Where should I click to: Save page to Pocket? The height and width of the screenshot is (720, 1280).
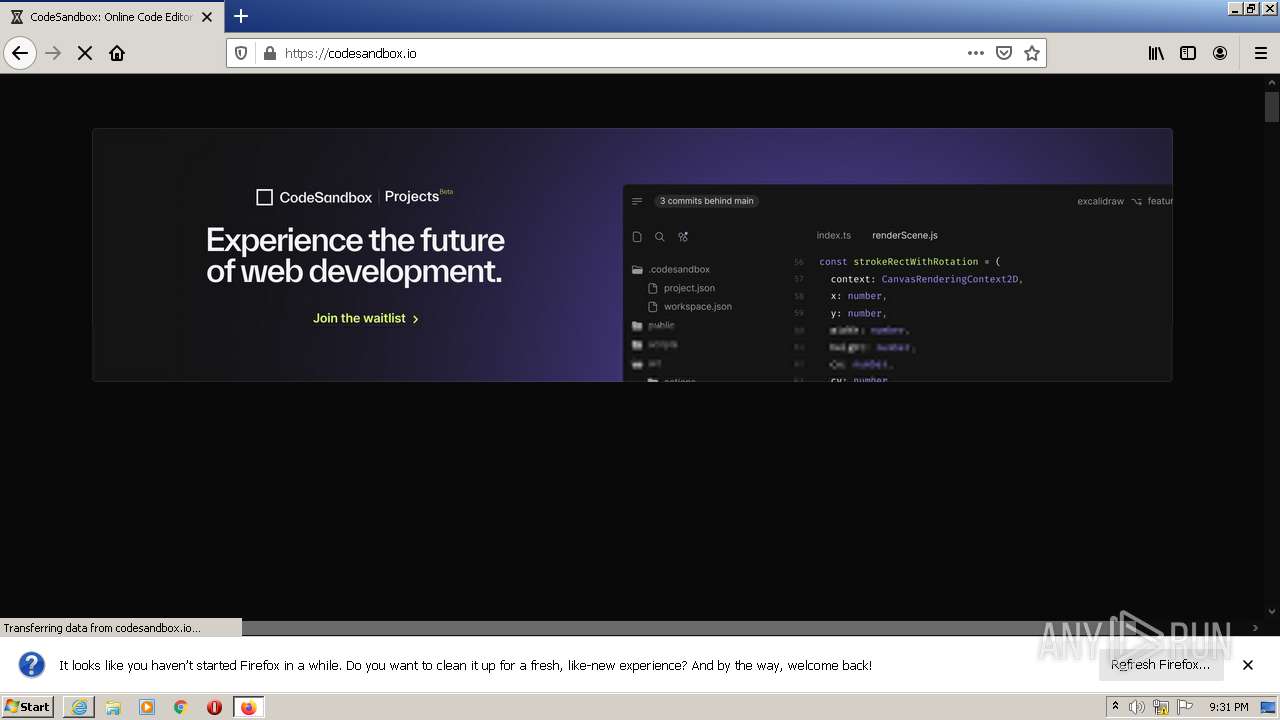tap(1004, 53)
